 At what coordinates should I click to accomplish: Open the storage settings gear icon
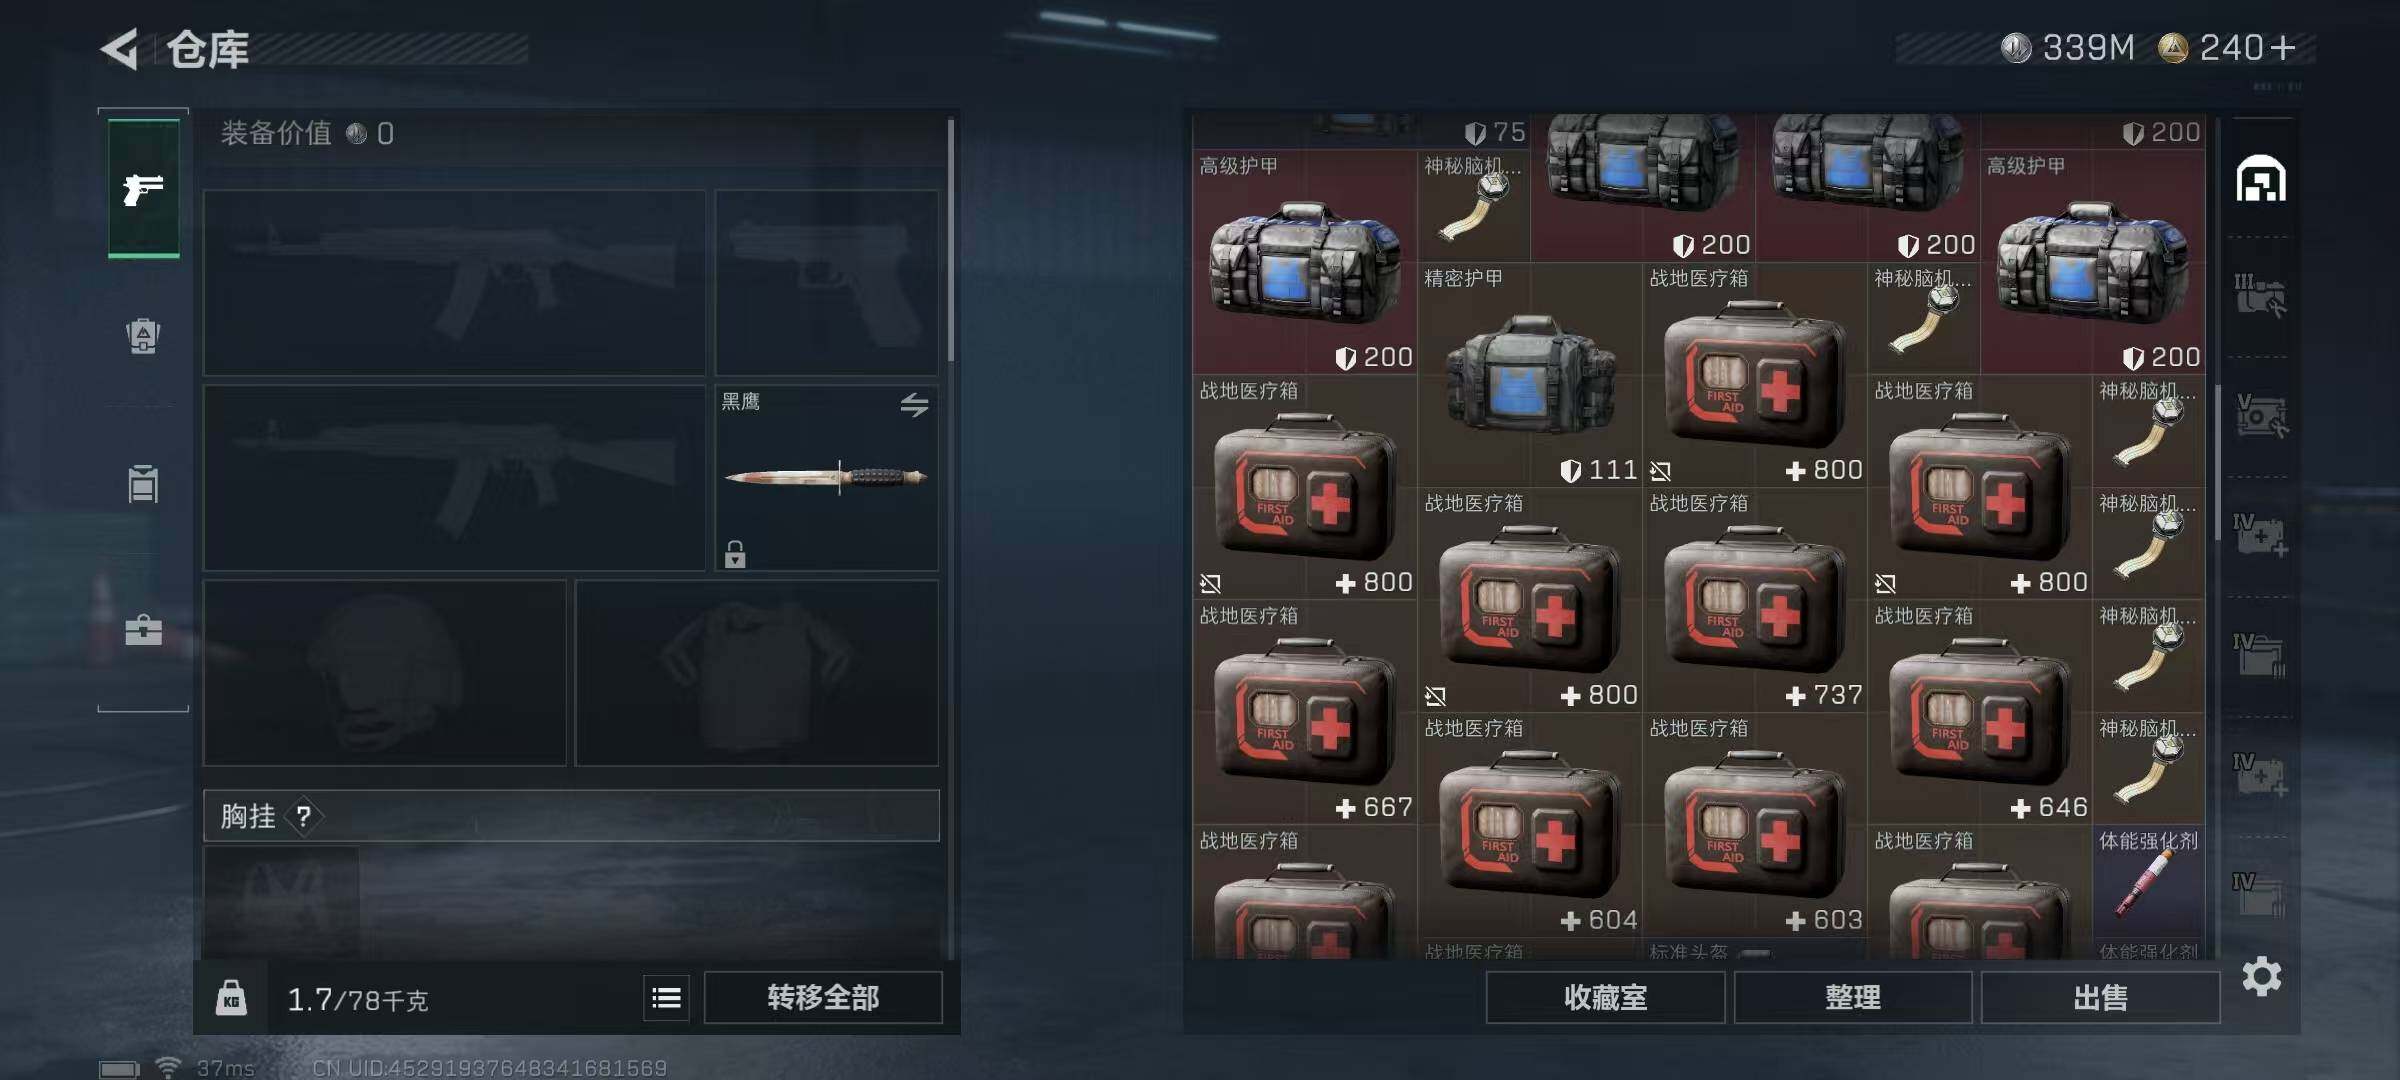(2261, 976)
